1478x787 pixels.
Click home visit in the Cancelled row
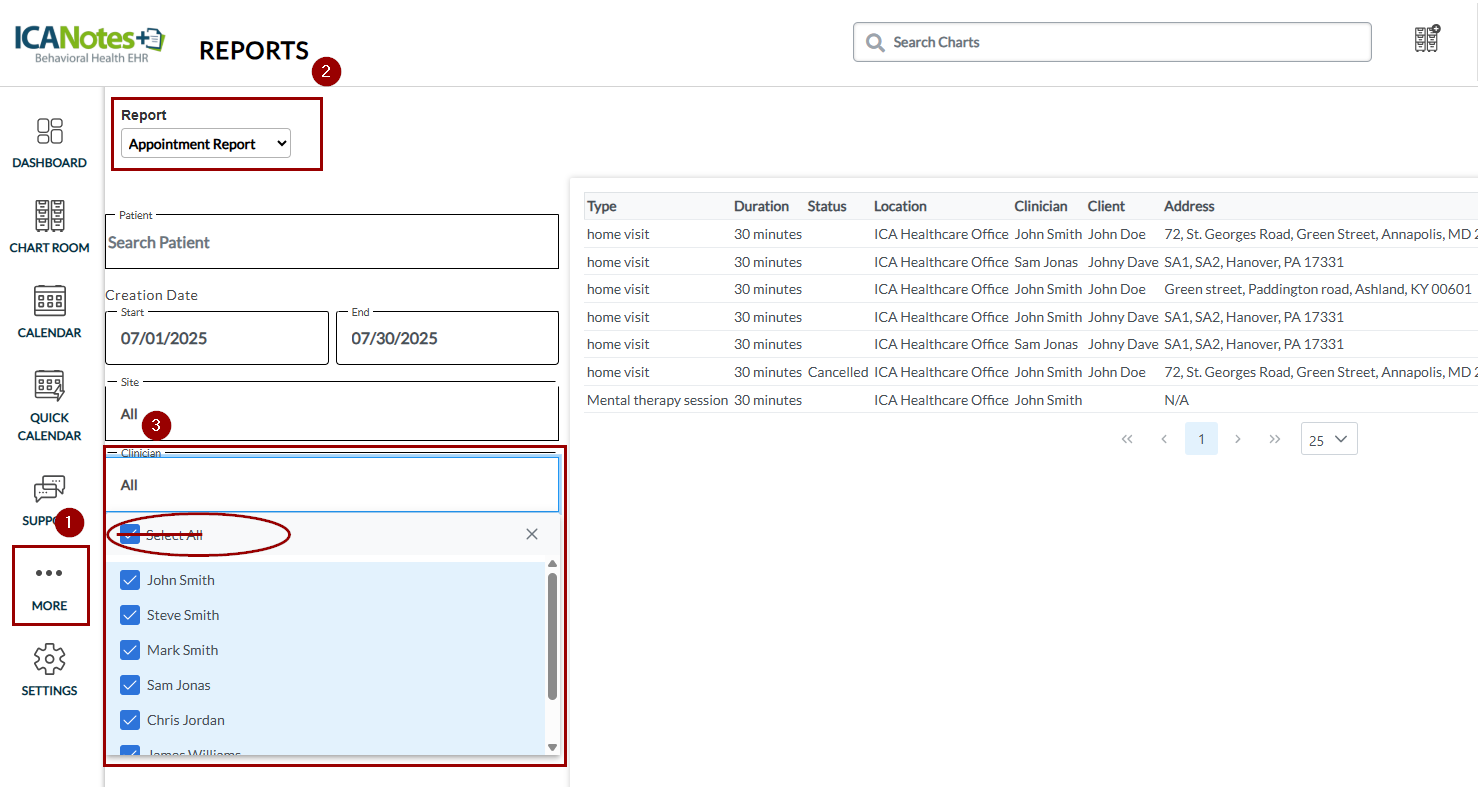point(618,372)
